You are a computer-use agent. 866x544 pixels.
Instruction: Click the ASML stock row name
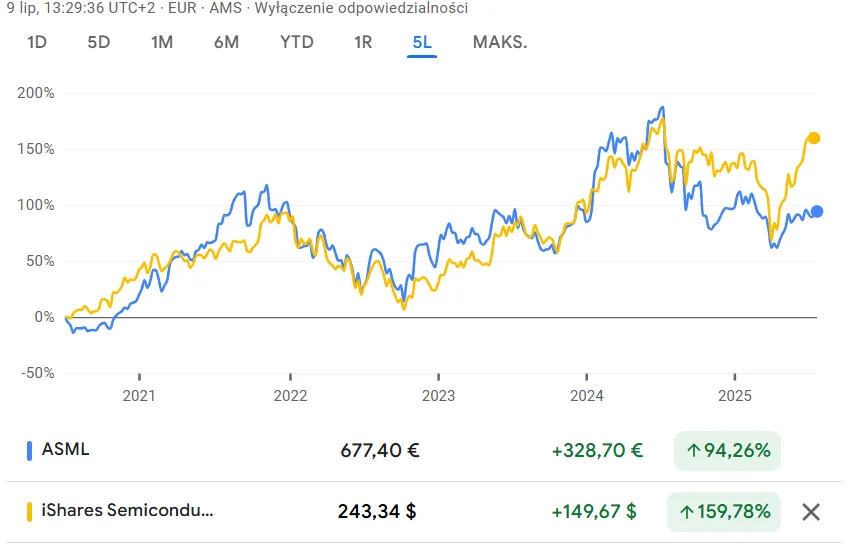click(x=65, y=449)
